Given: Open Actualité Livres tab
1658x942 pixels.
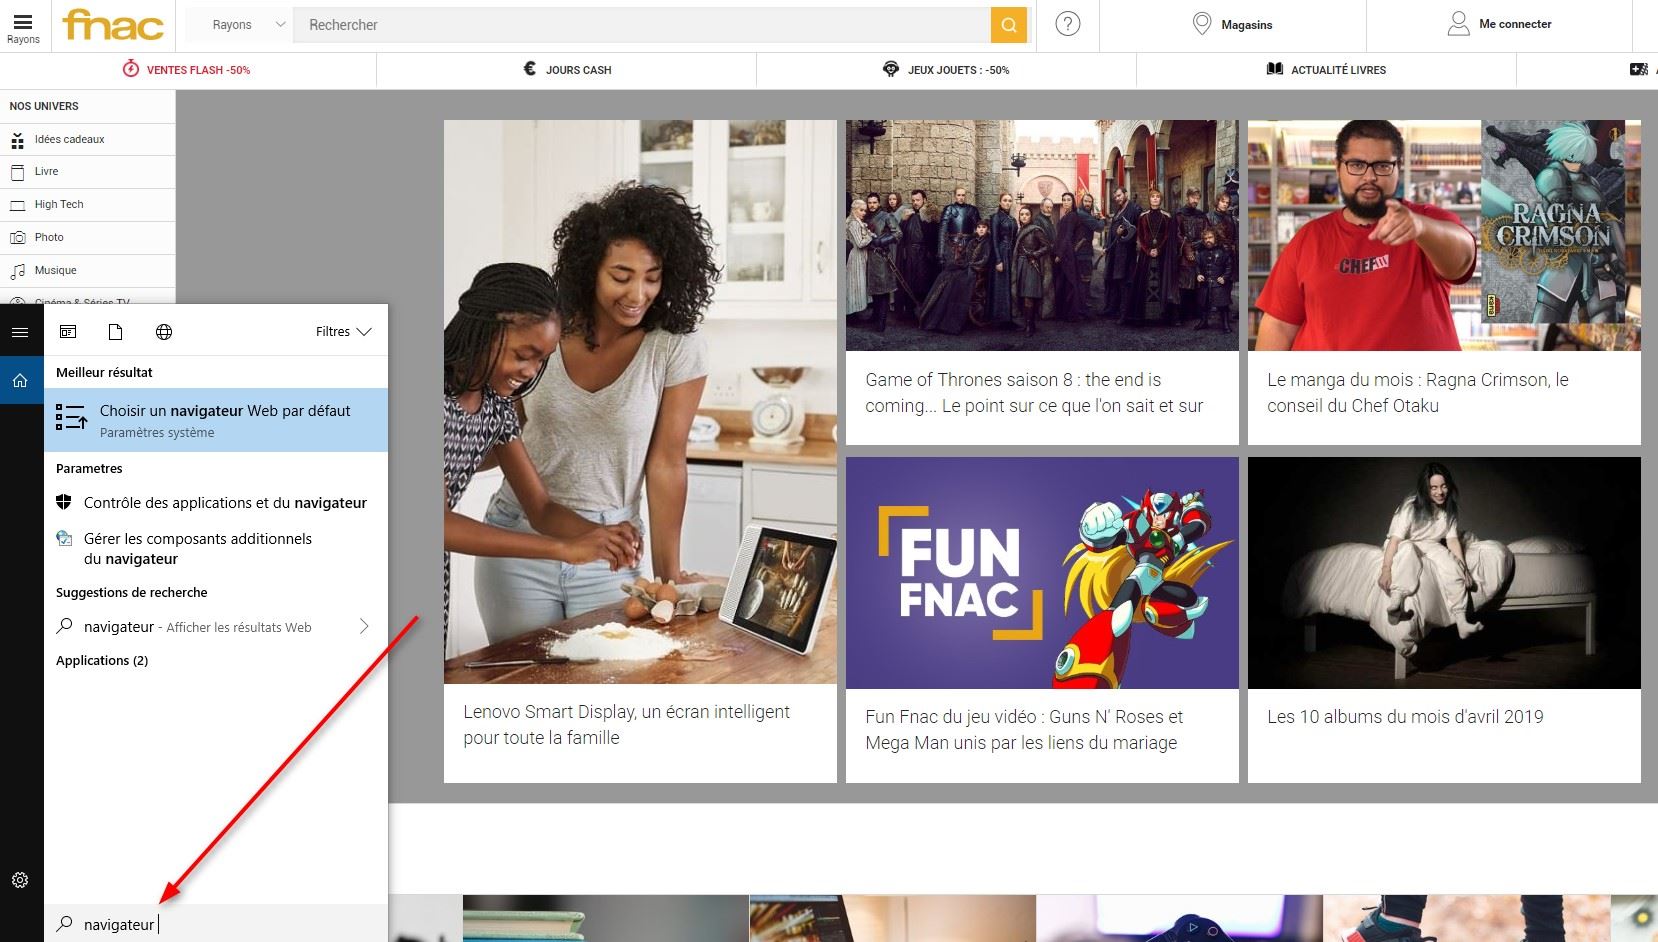Looking at the screenshot, I should (1327, 70).
